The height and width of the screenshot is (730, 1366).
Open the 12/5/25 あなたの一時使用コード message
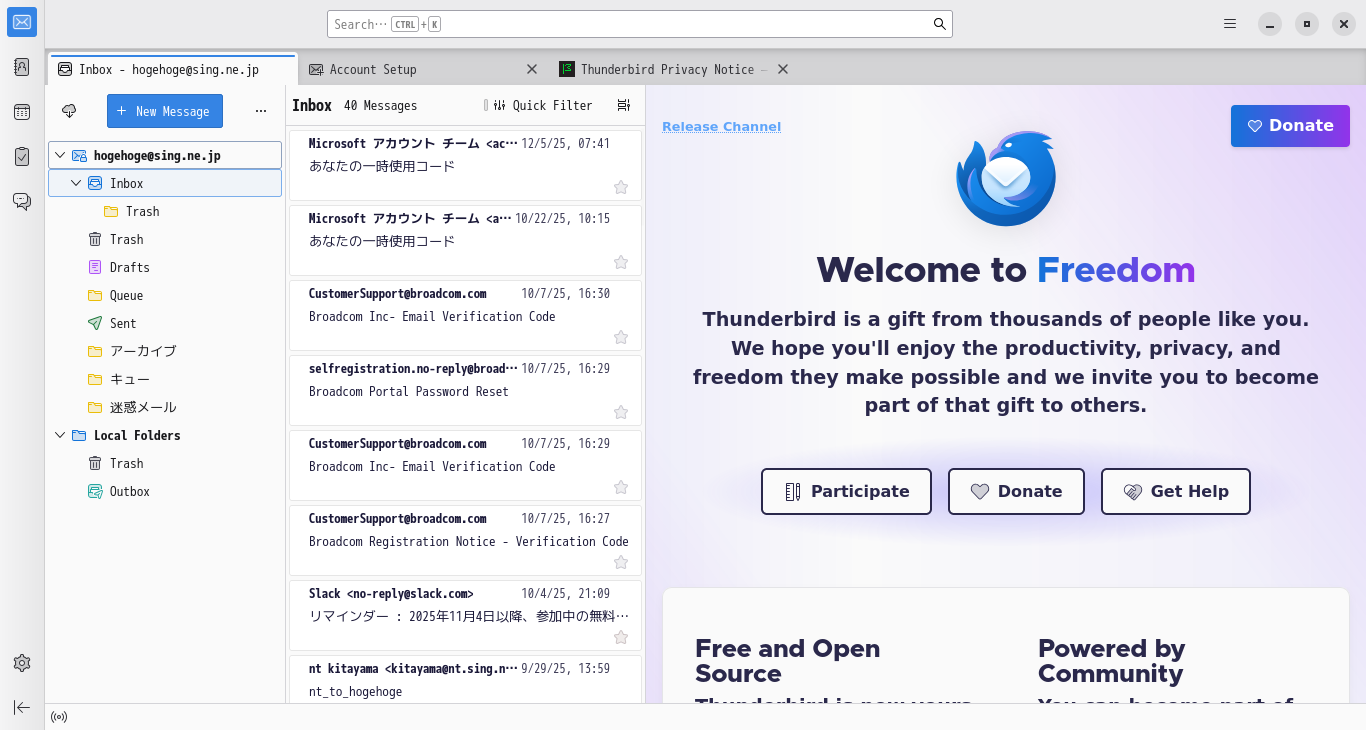(465, 165)
